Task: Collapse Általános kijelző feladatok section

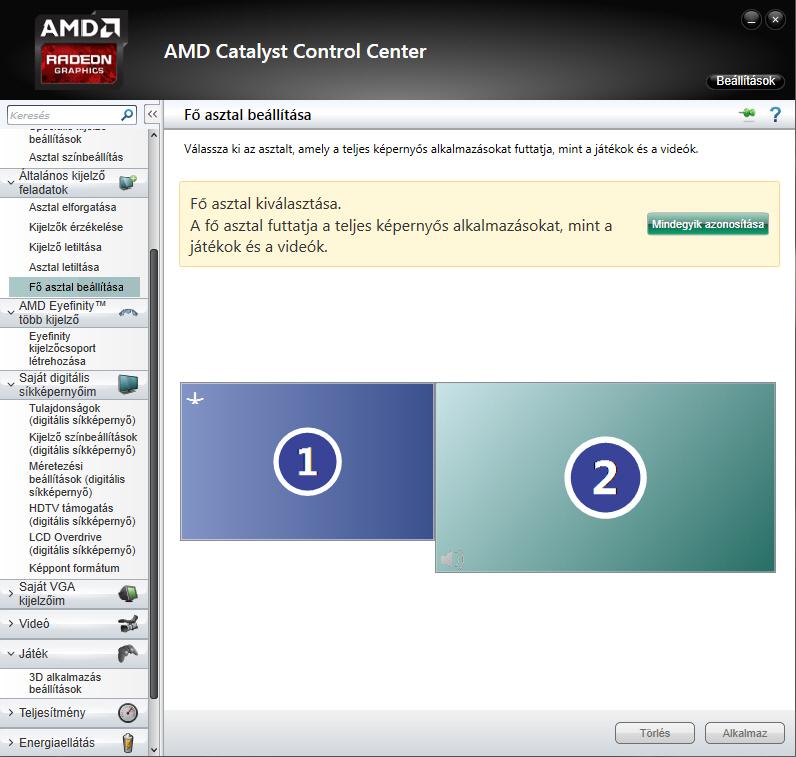Action: [x=10, y=182]
